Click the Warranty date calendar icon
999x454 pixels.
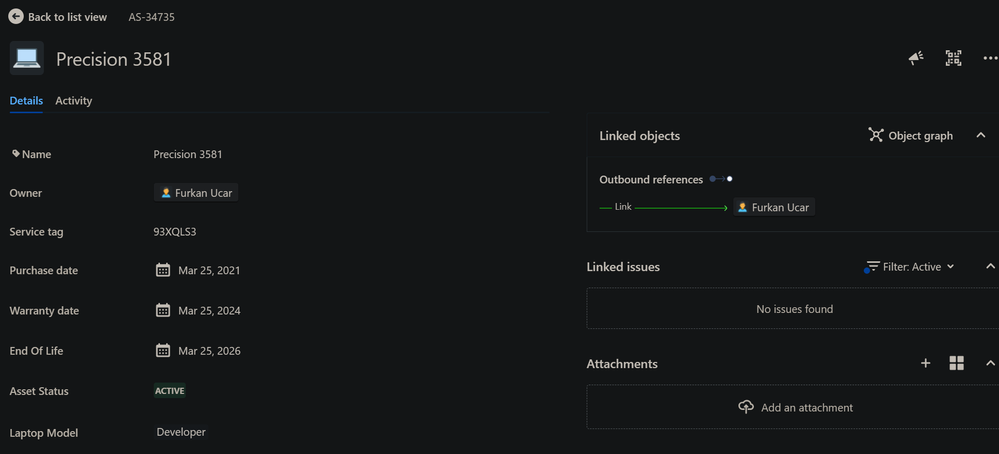163,310
